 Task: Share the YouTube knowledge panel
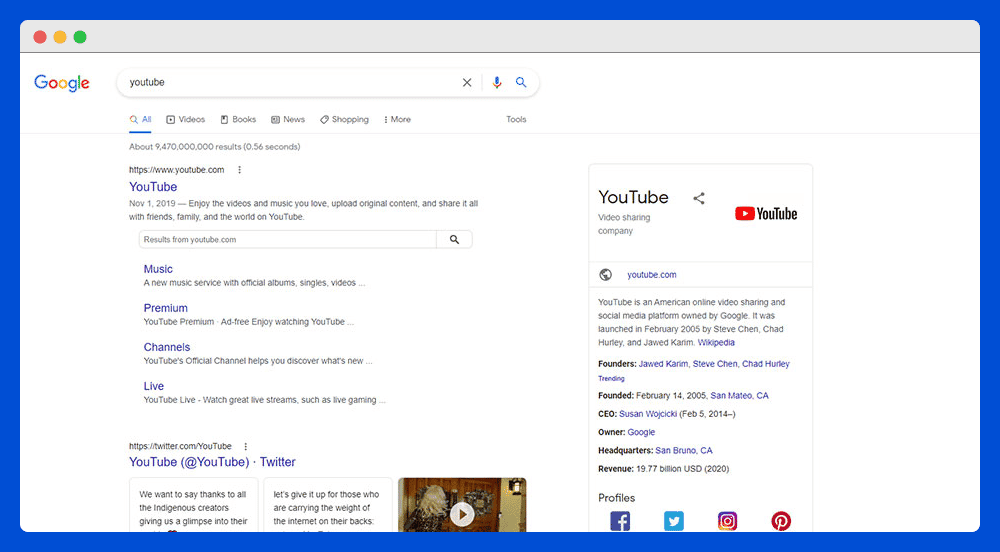[699, 198]
